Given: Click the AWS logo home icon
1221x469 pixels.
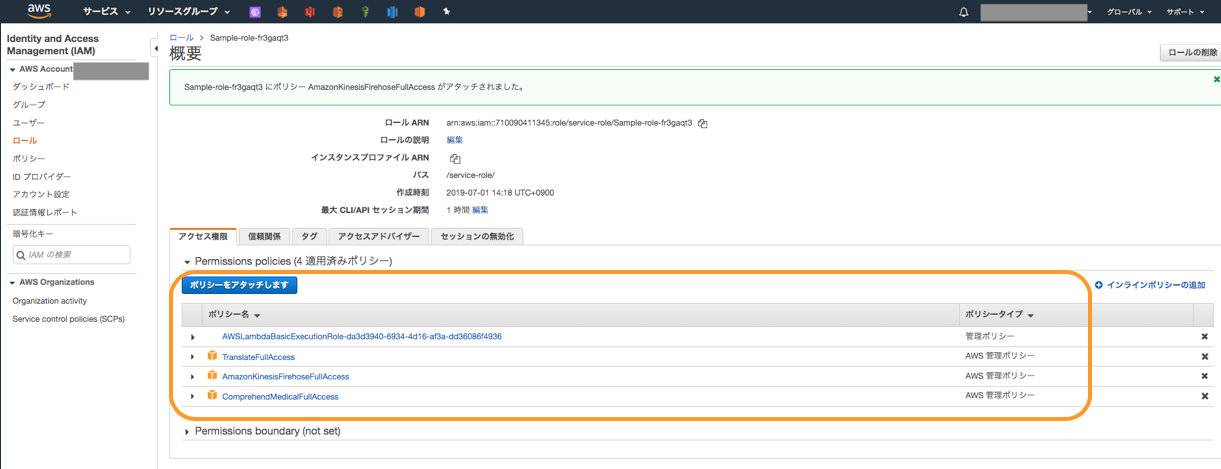Looking at the screenshot, I should pyautogui.click(x=40, y=11).
